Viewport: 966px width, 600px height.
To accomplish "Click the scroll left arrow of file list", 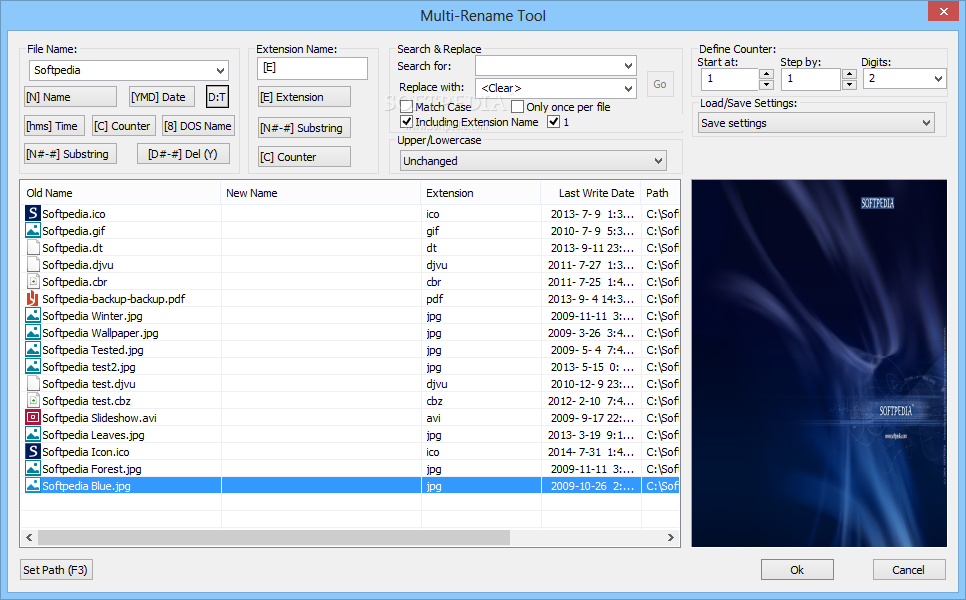I will point(29,537).
